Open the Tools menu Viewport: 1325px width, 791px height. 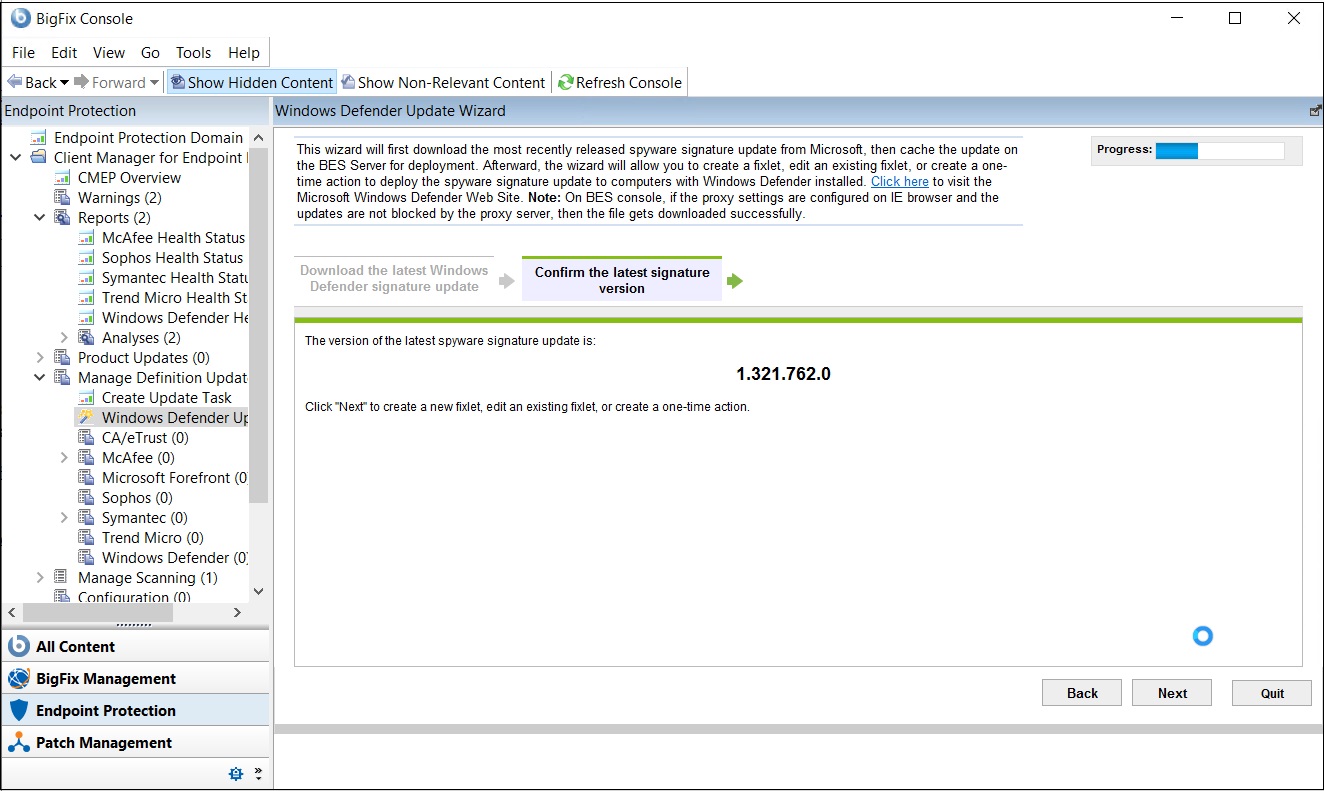[193, 53]
